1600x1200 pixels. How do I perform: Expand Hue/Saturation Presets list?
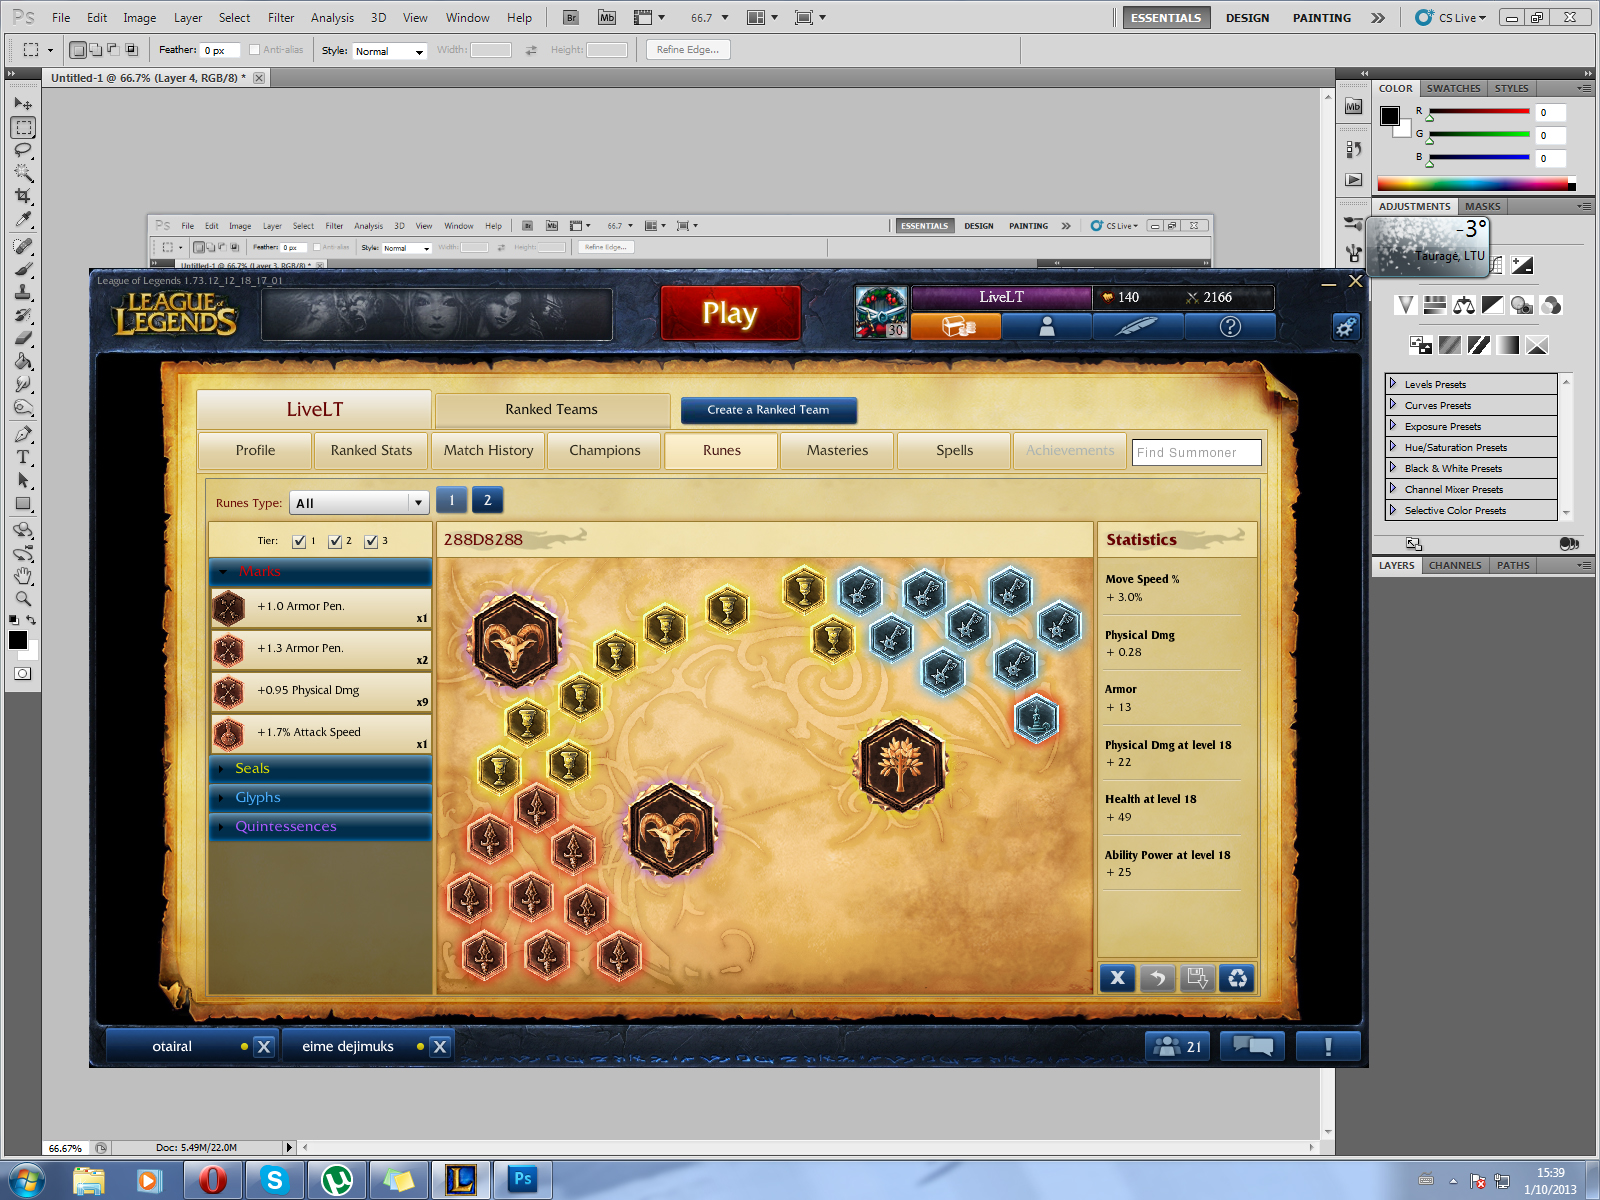(1392, 446)
